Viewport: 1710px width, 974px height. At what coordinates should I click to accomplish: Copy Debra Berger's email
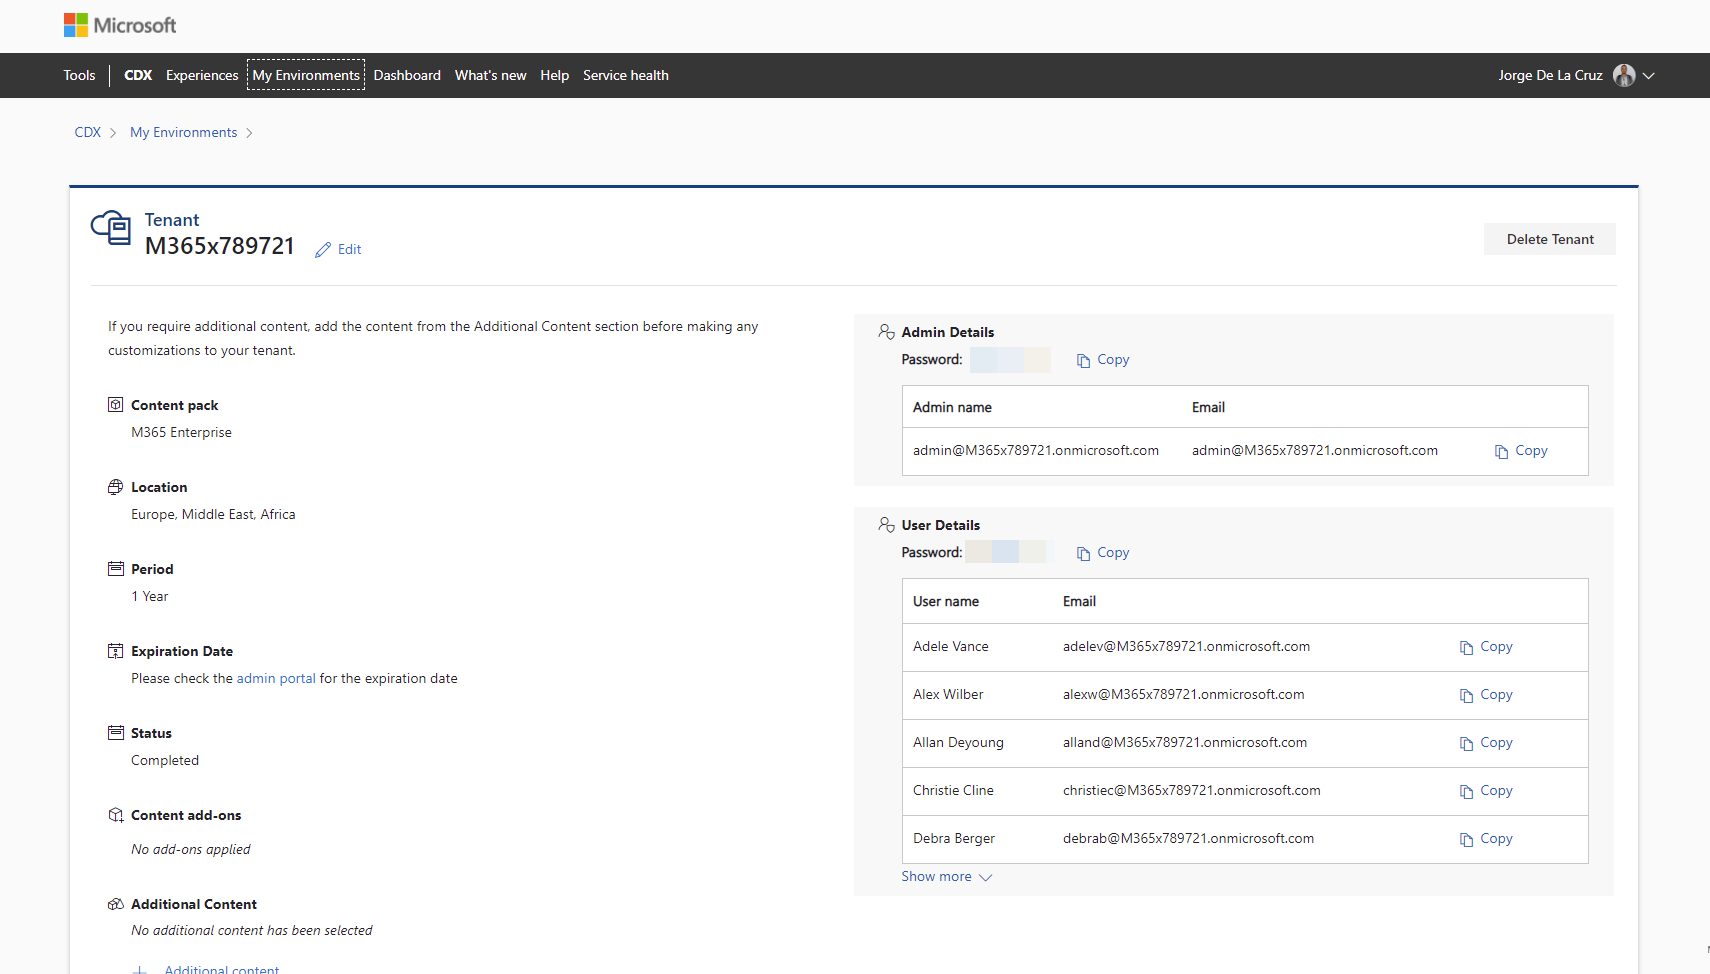click(x=1486, y=839)
